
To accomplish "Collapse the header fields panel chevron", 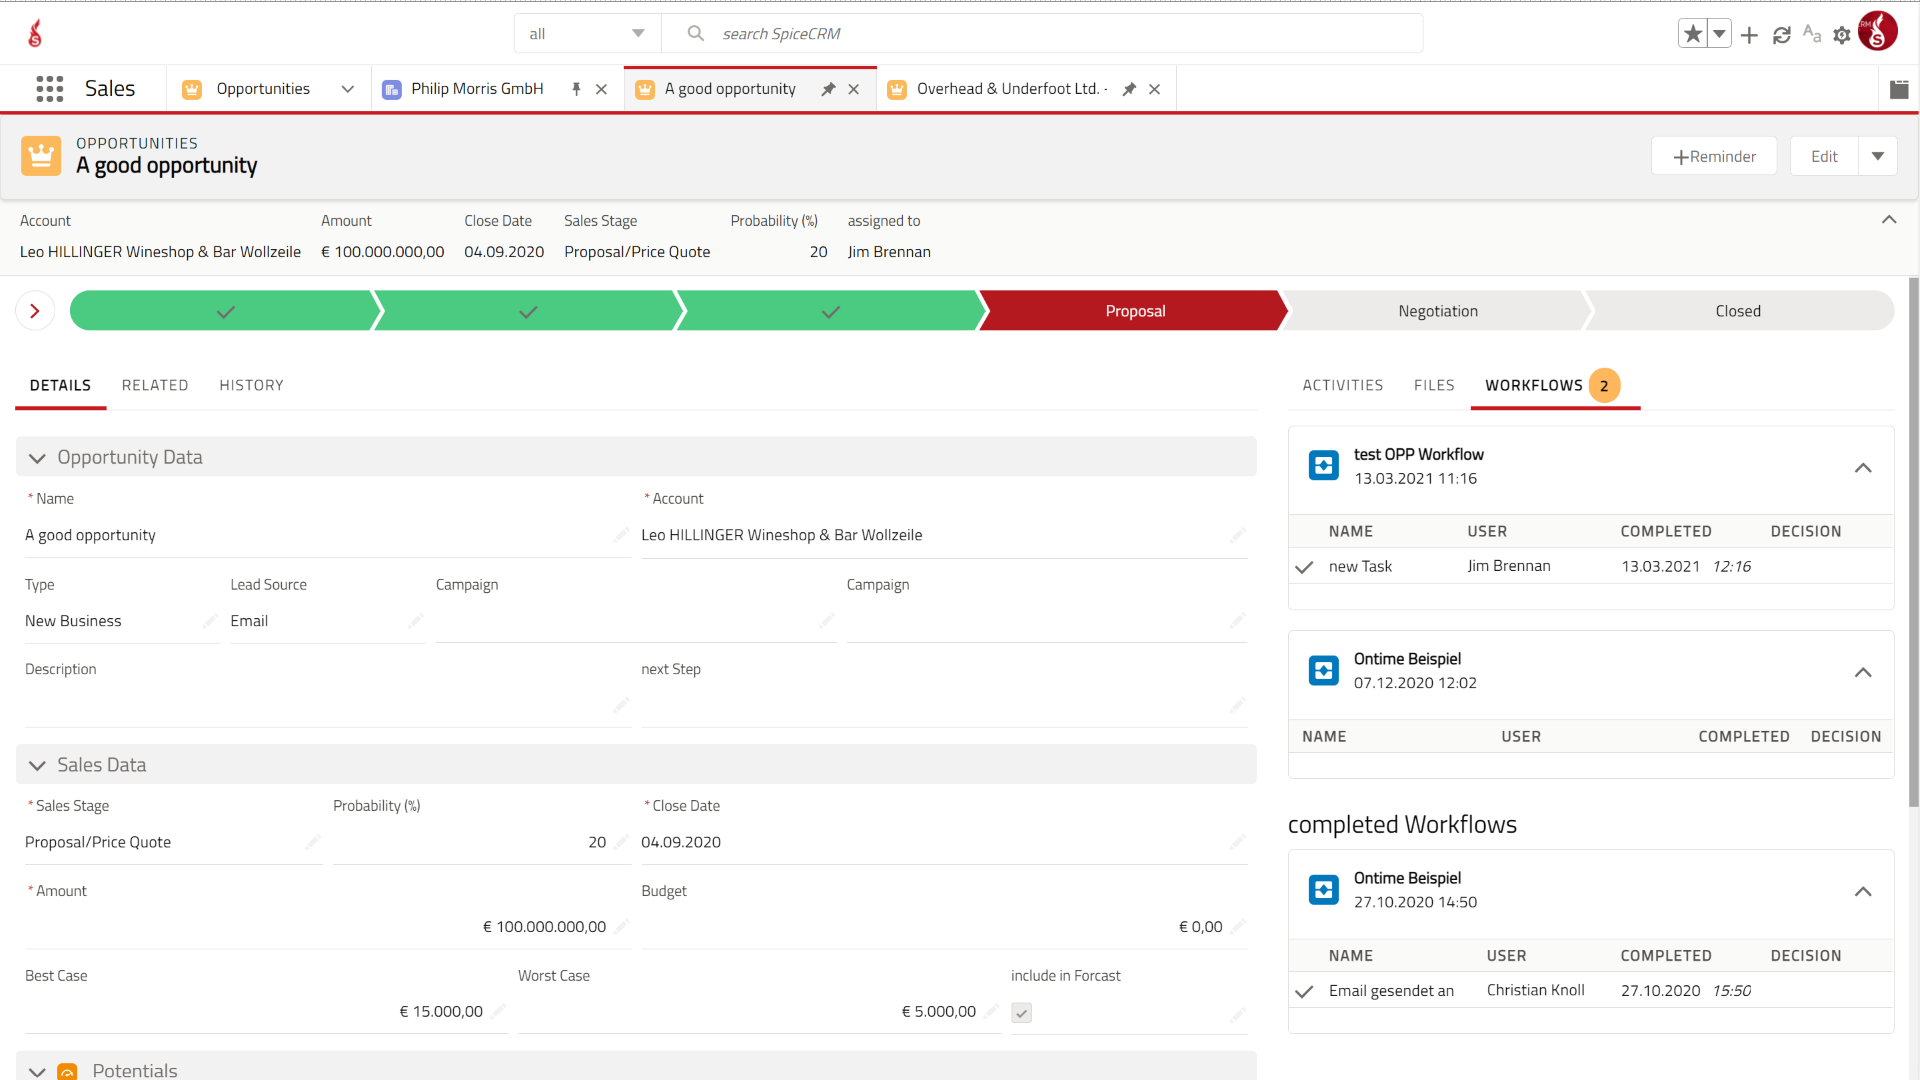I will point(1889,220).
